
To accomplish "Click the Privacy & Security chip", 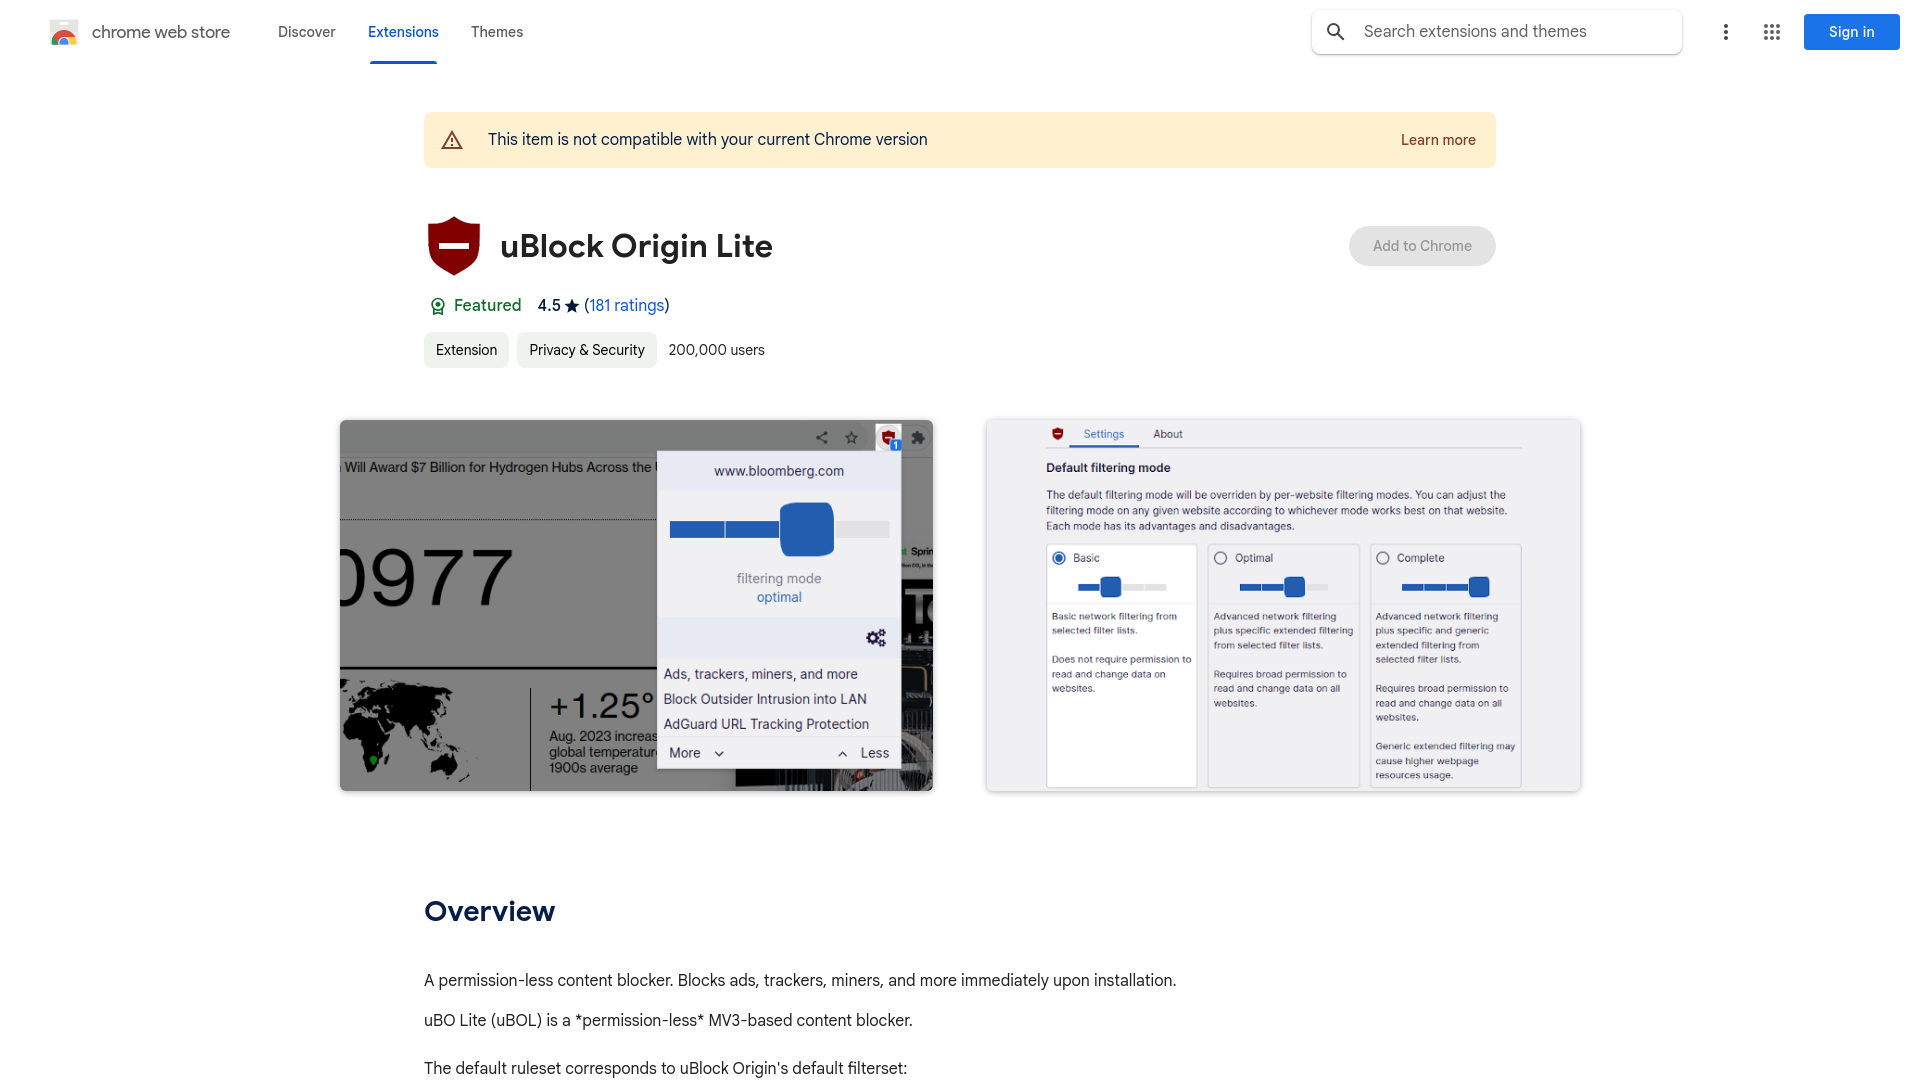I will point(587,350).
